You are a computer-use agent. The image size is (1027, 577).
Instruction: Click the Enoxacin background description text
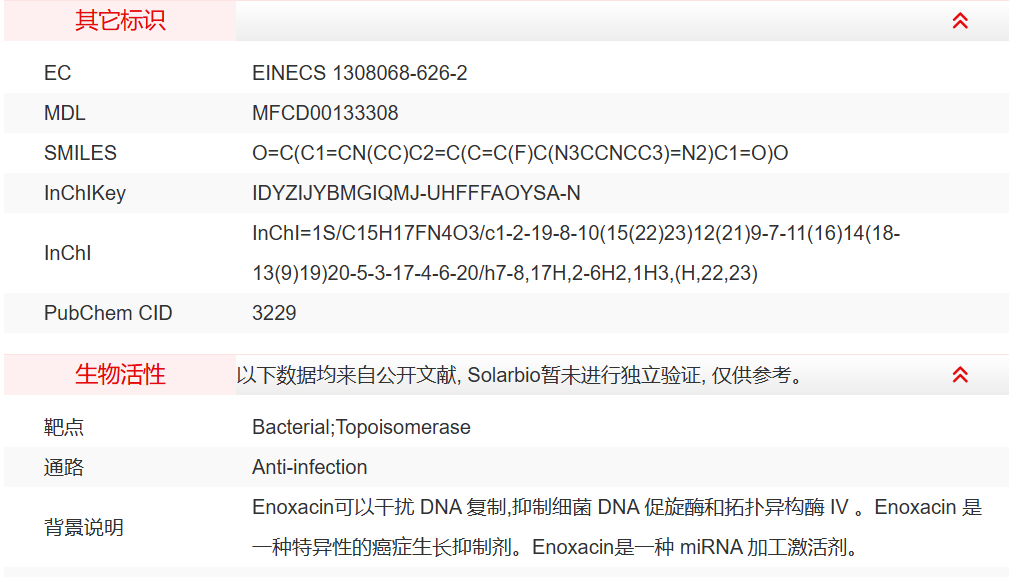tap(616, 527)
